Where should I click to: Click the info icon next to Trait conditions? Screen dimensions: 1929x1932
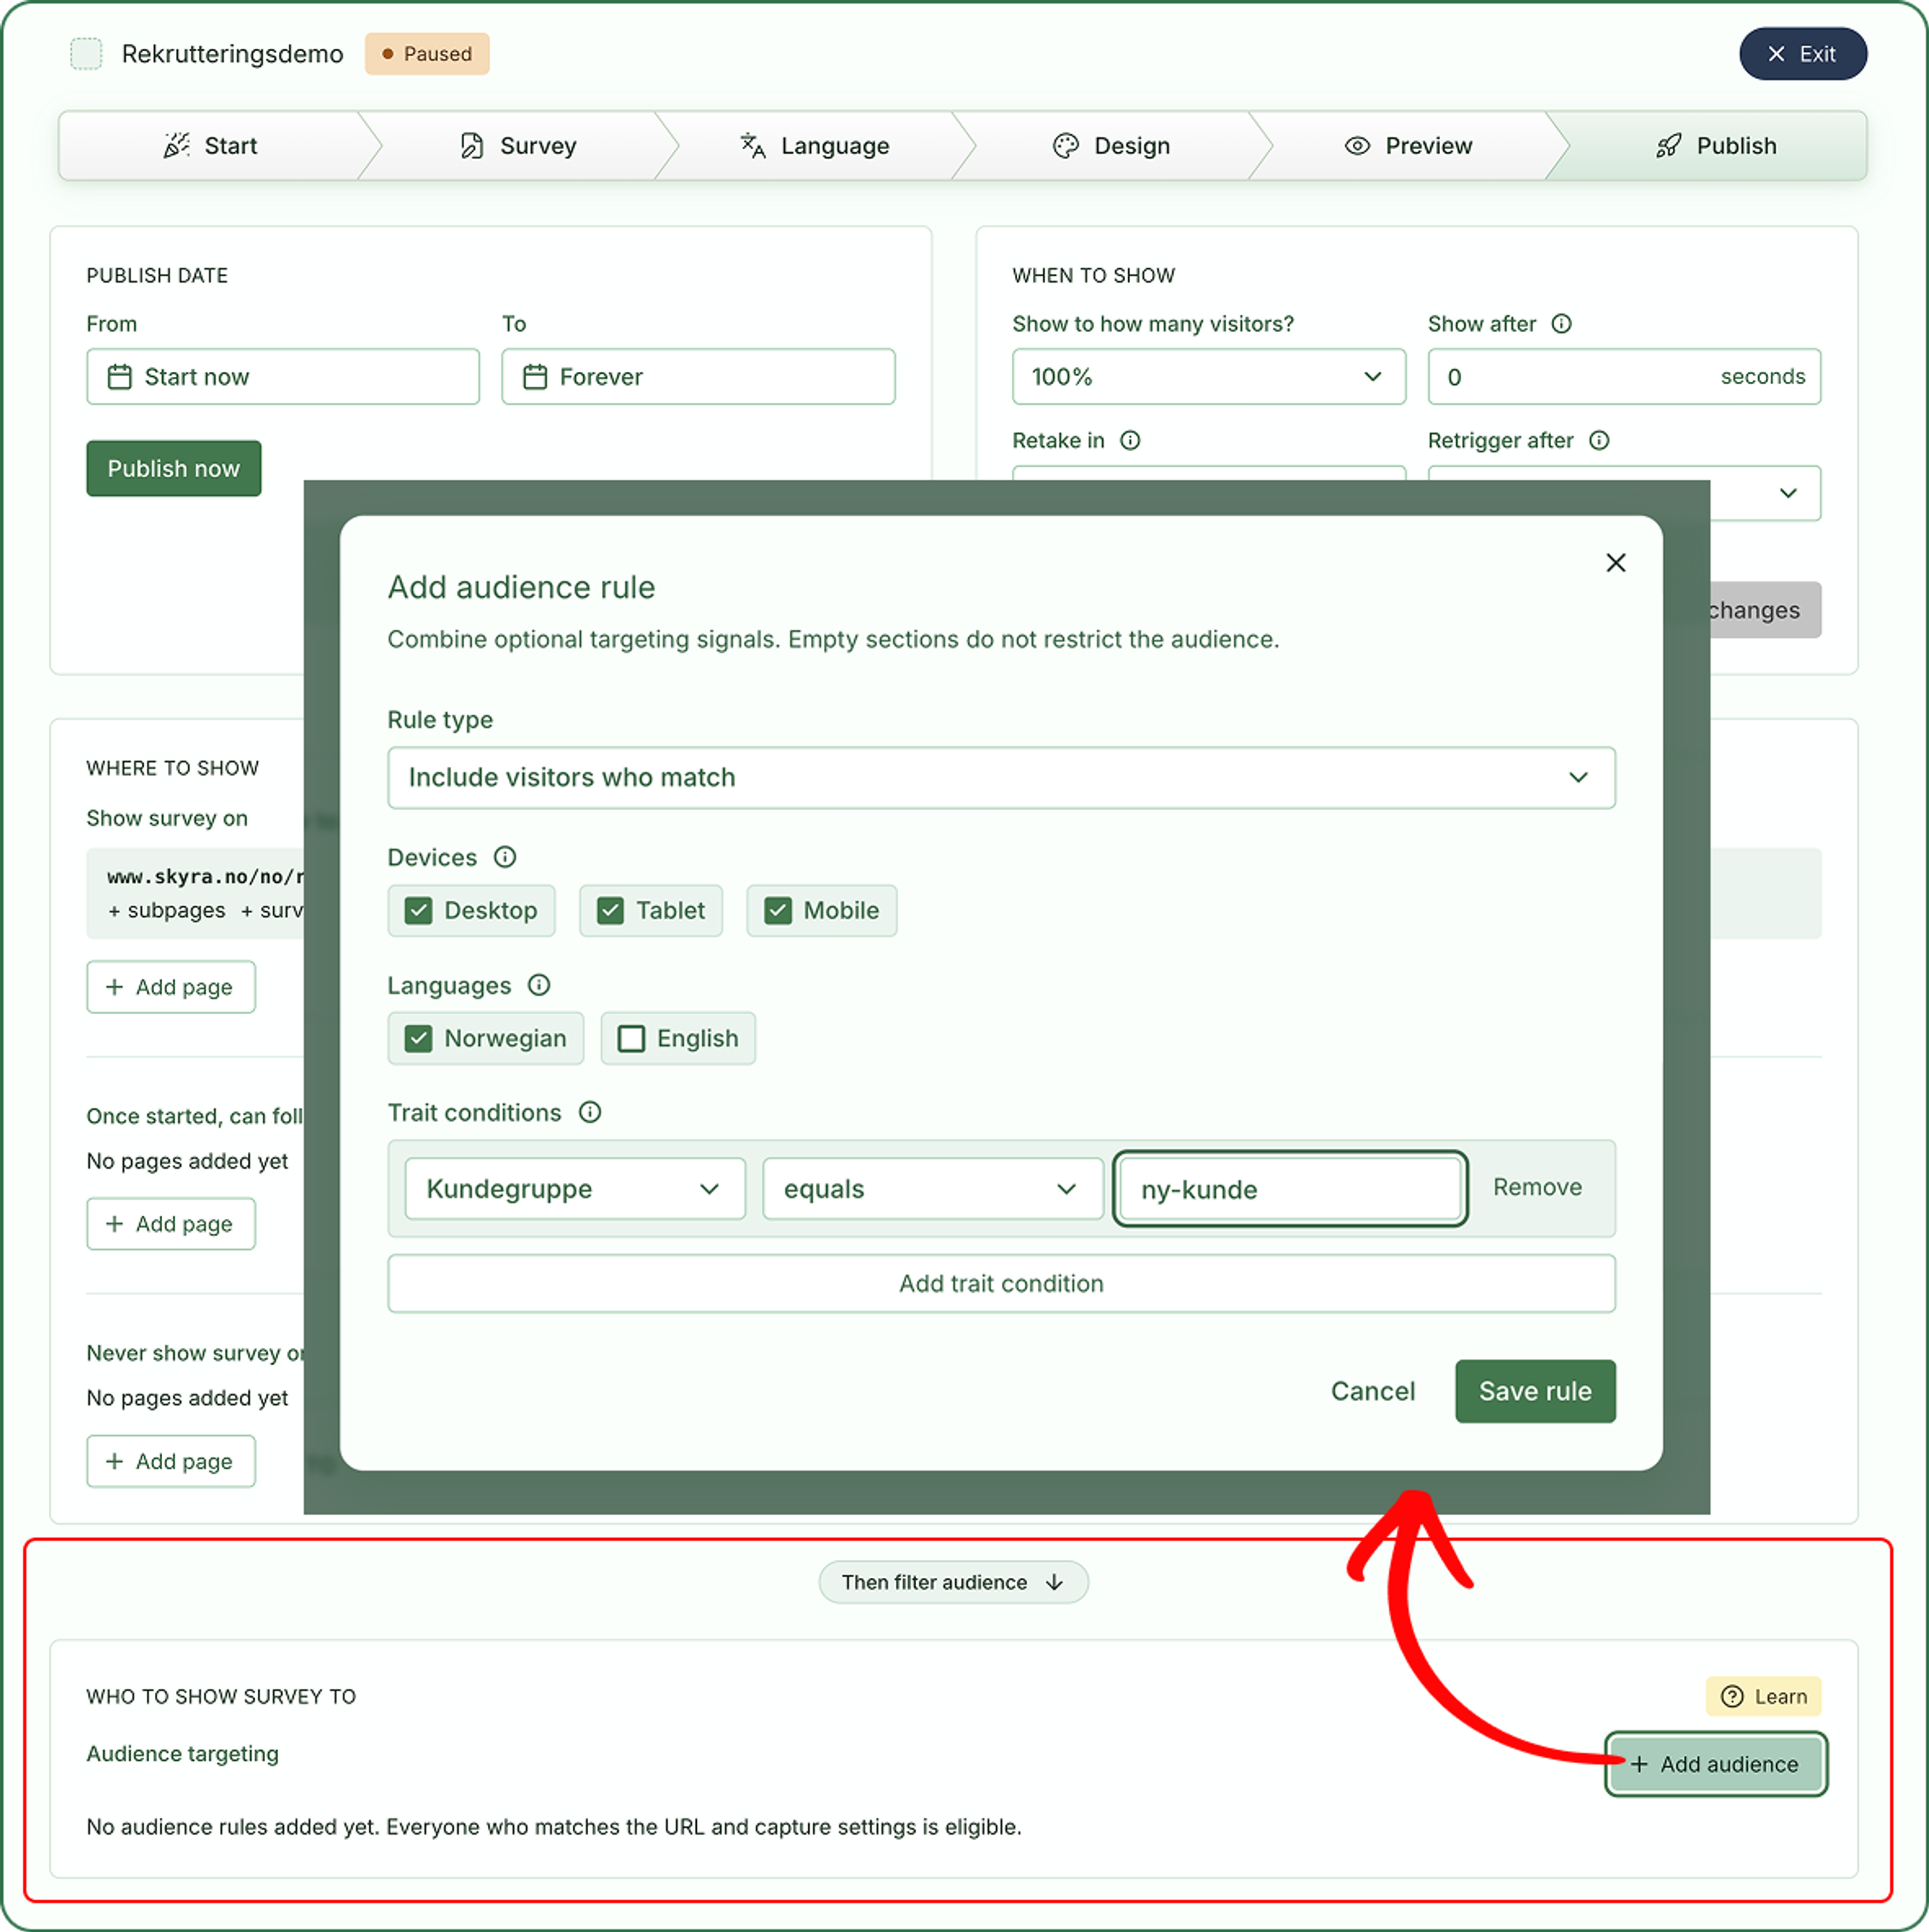coord(590,1112)
